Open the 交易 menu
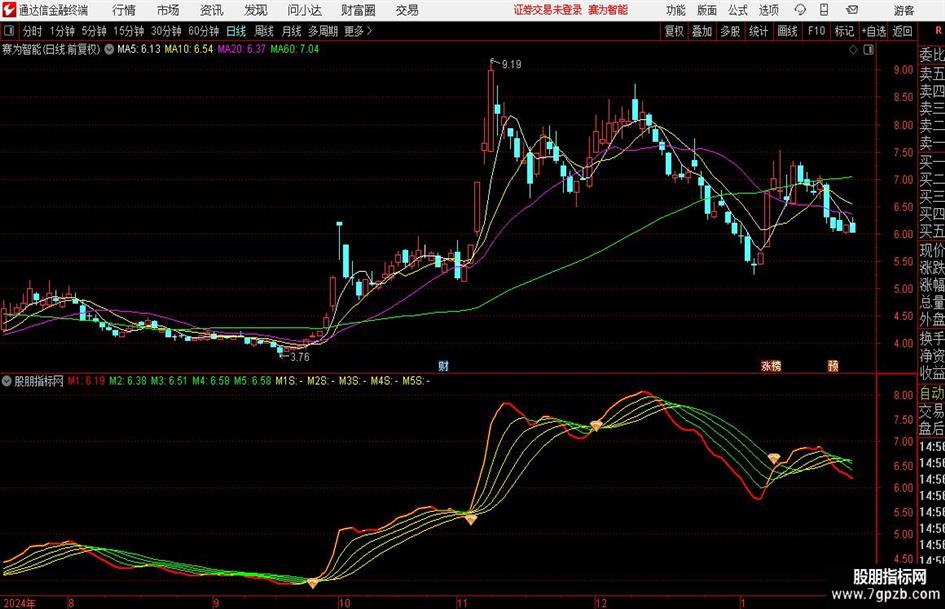Image resolution: width=945 pixels, height=609 pixels. [x=407, y=10]
